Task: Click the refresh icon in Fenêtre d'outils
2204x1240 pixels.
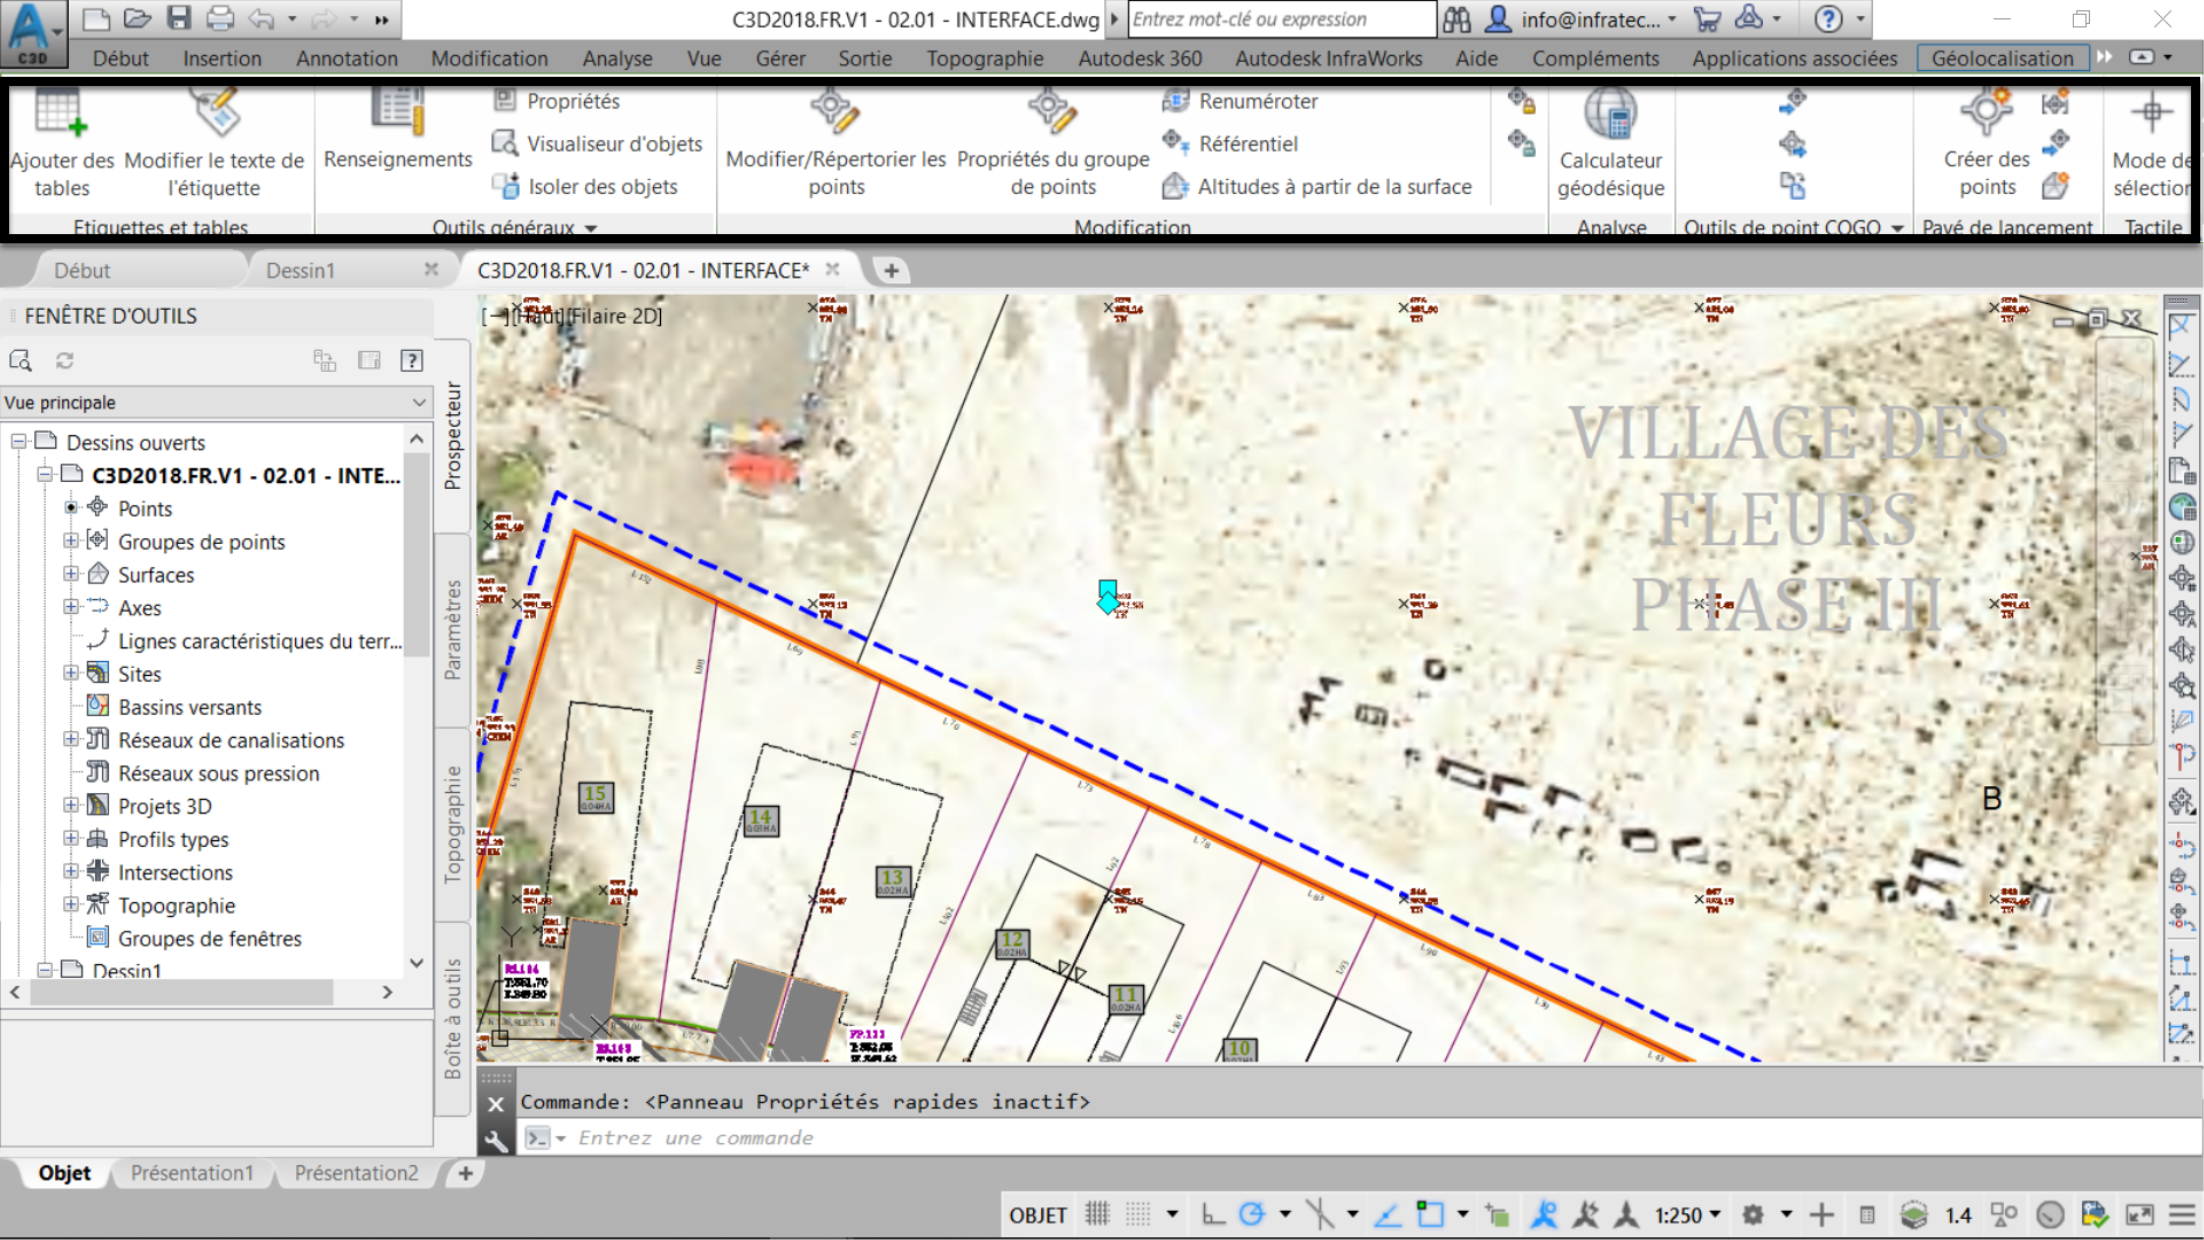Action: 65,360
